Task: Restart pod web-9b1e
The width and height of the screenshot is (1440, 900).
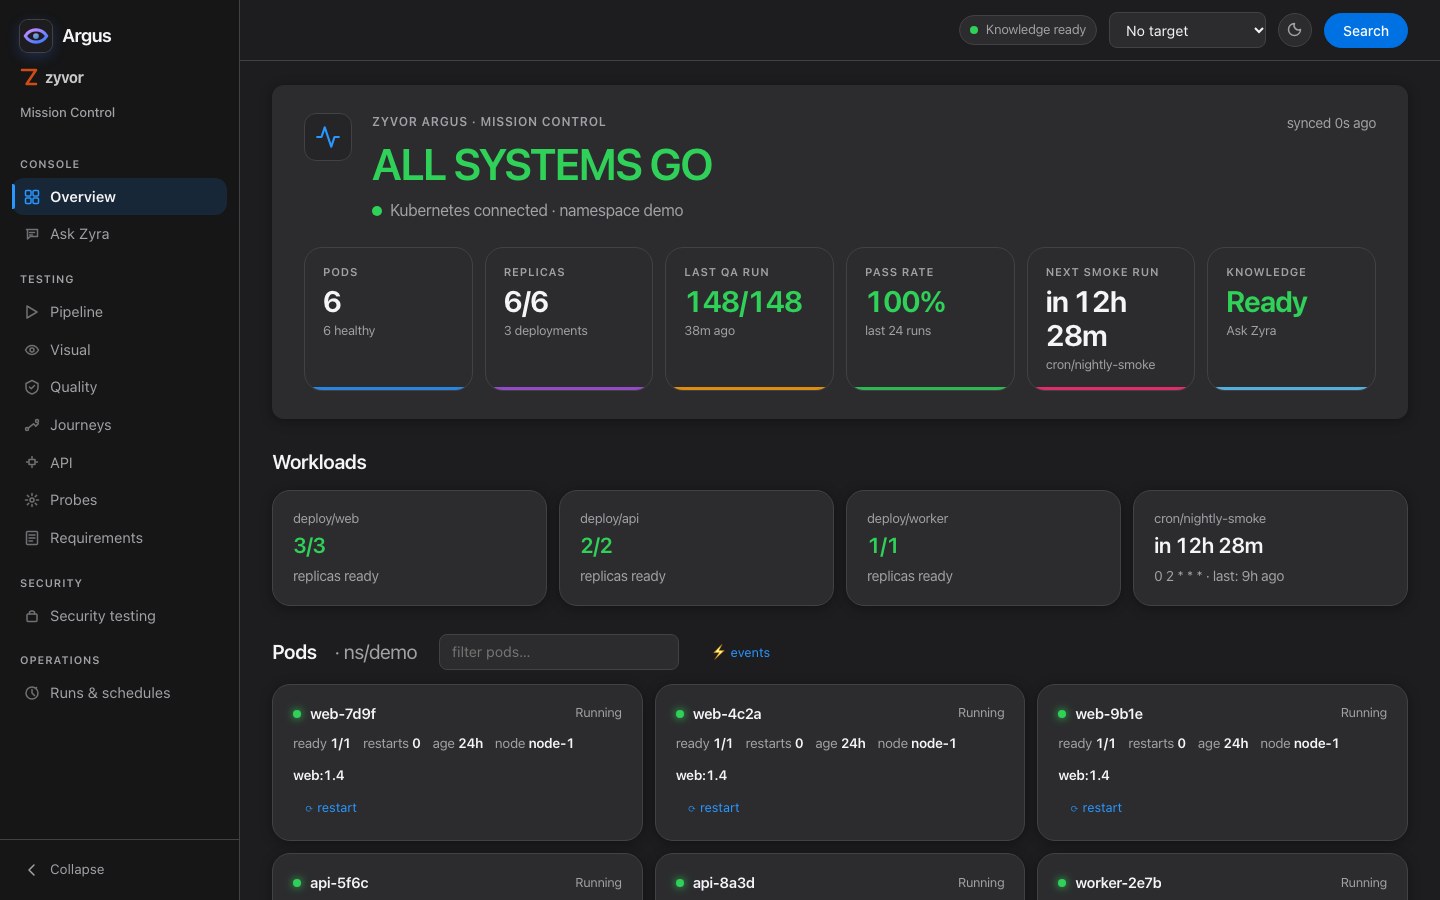Action: tap(1096, 808)
